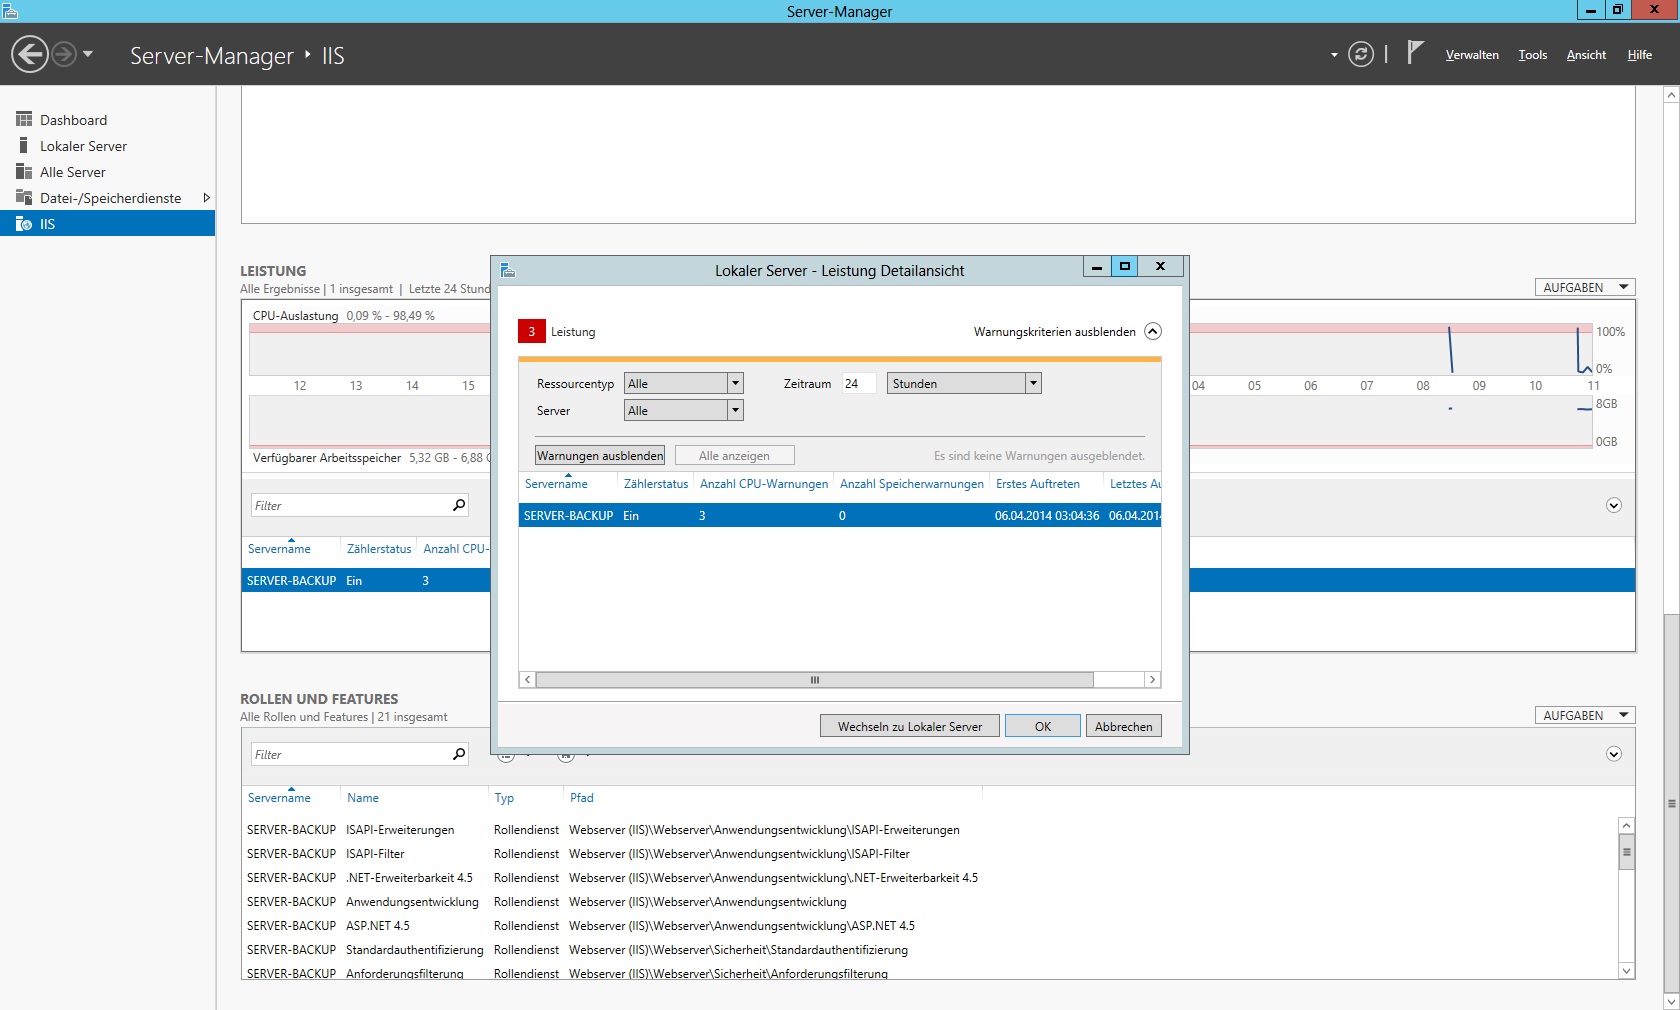Viewport: 1680px width, 1010px height.
Task: Open the Hilfe menu
Action: click(1639, 55)
